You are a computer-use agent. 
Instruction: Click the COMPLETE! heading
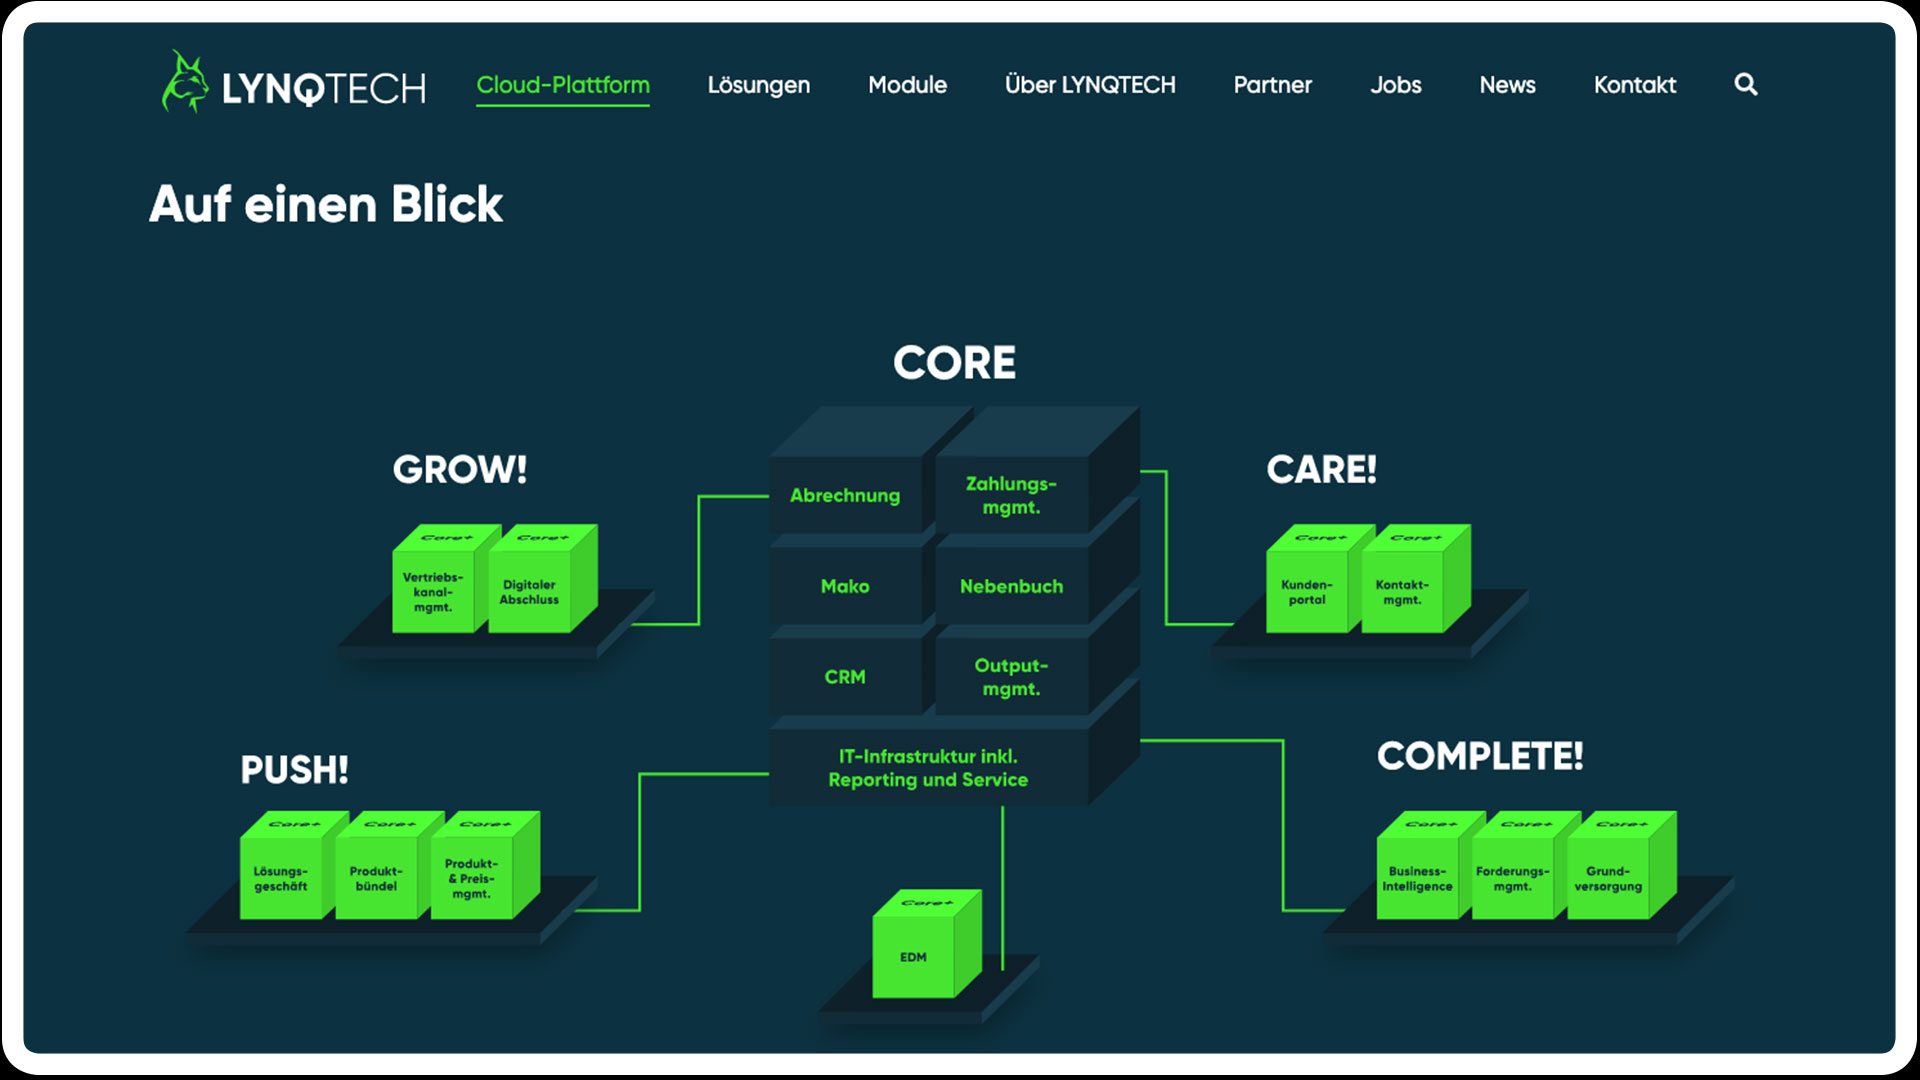click(1480, 756)
